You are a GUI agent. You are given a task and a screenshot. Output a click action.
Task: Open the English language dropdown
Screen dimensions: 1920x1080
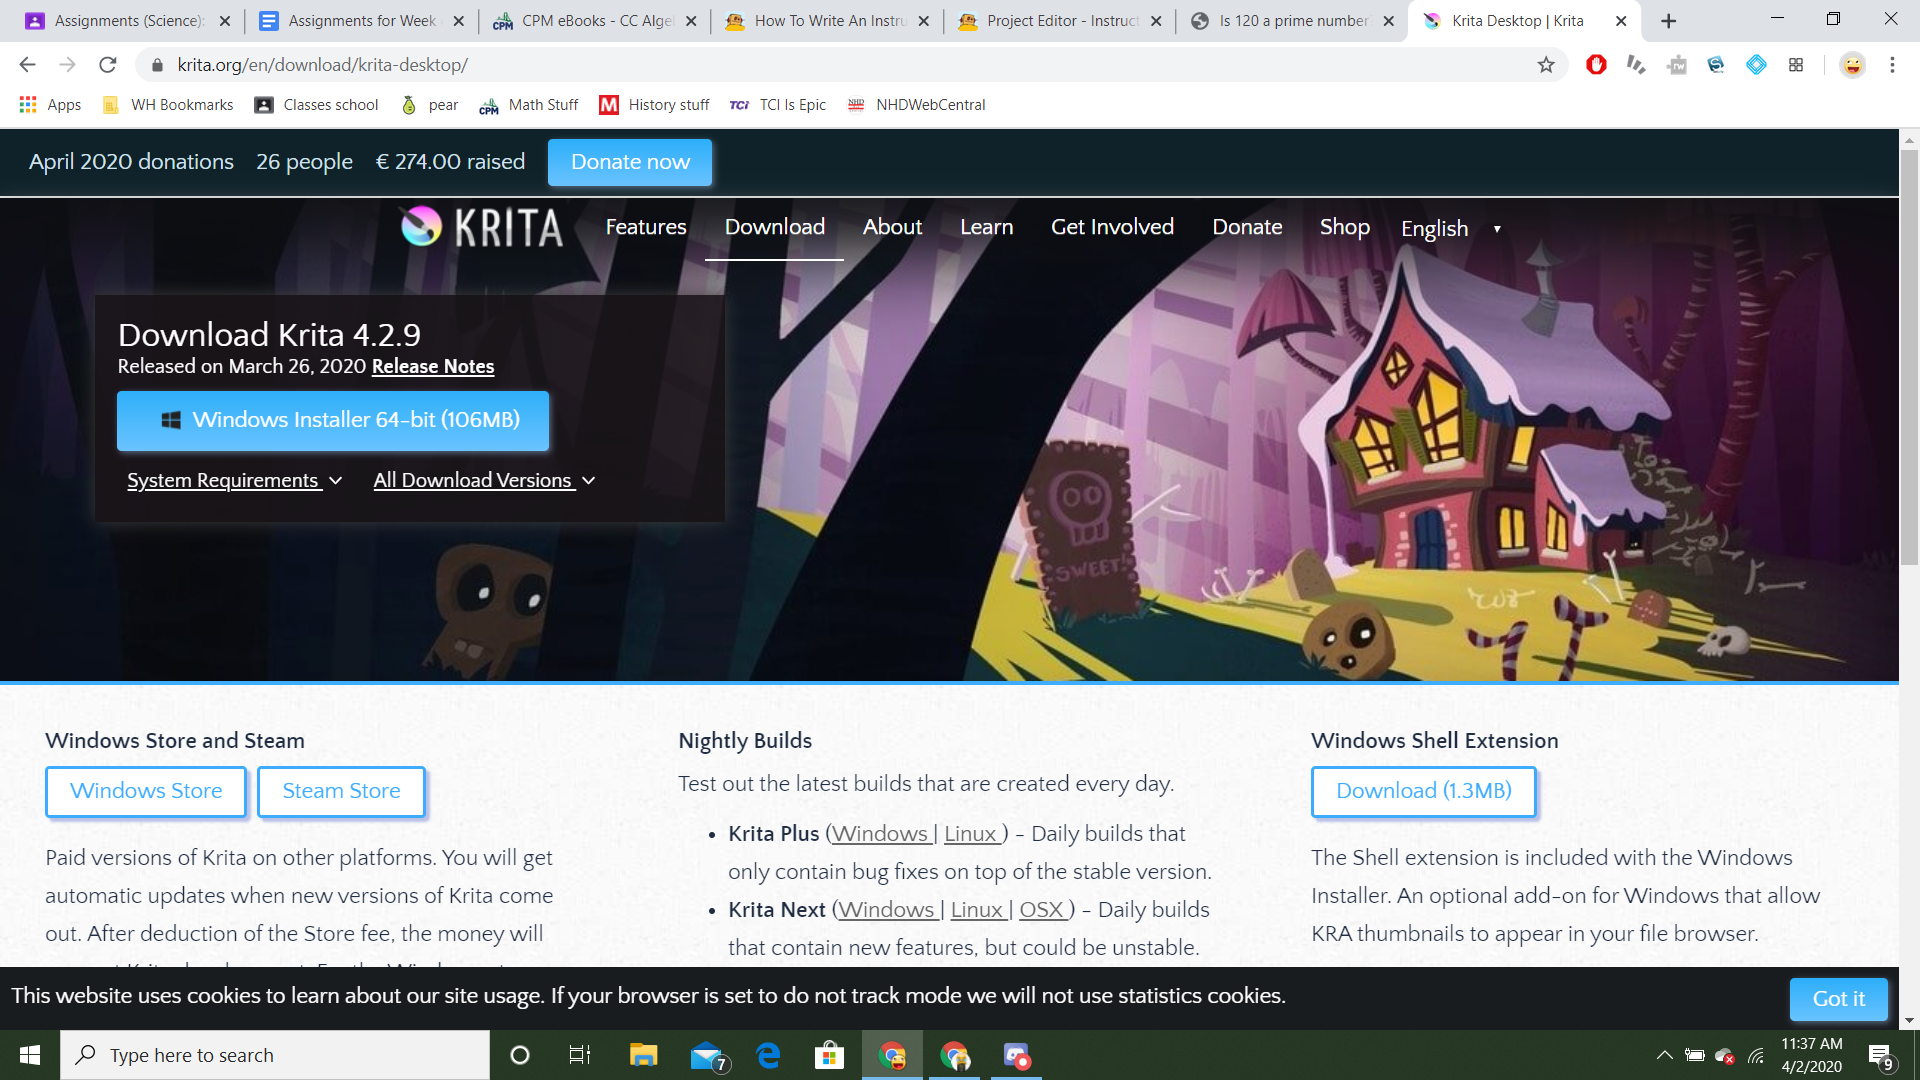click(1447, 228)
